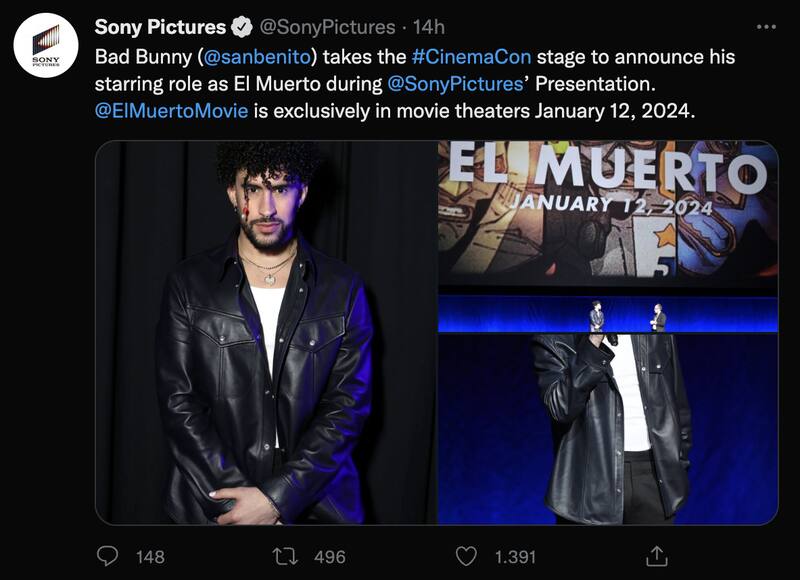Open the share upload icon
The height and width of the screenshot is (580, 800).
pos(657,555)
